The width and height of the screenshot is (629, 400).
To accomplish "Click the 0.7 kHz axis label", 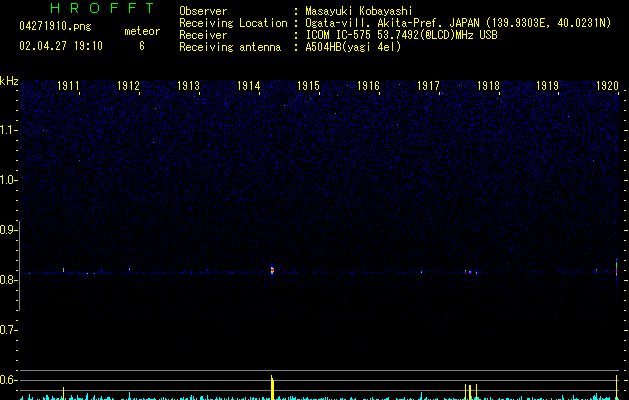I will click(x=8, y=330).
